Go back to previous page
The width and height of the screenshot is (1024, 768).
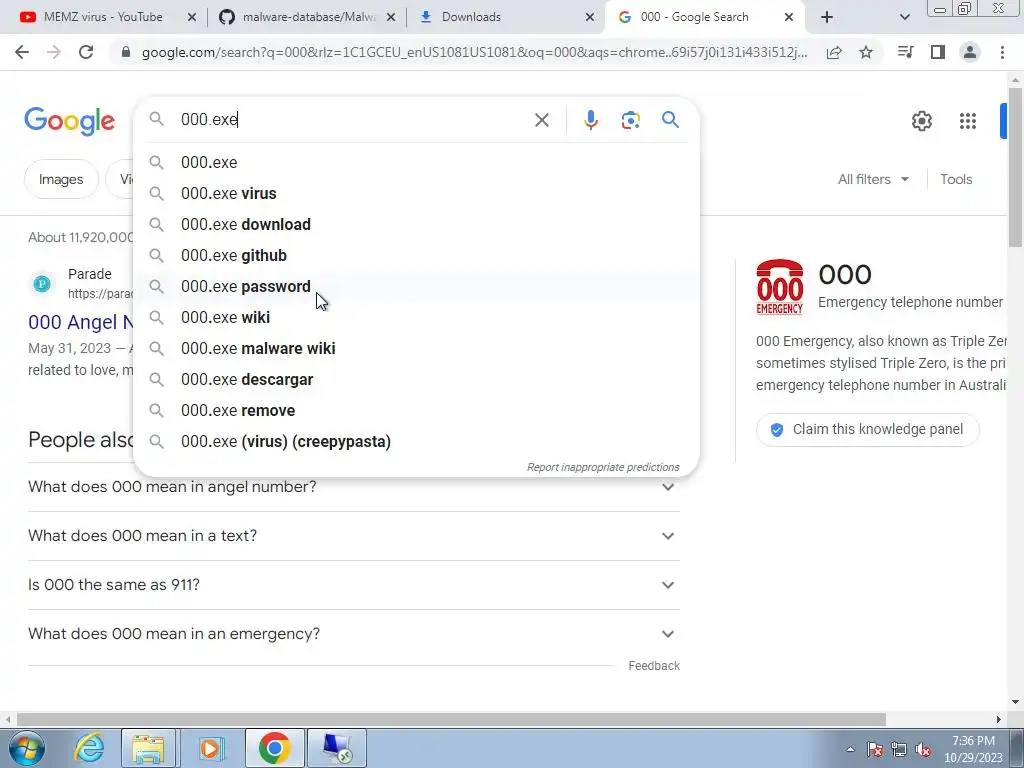pyautogui.click(x=22, y=52)
